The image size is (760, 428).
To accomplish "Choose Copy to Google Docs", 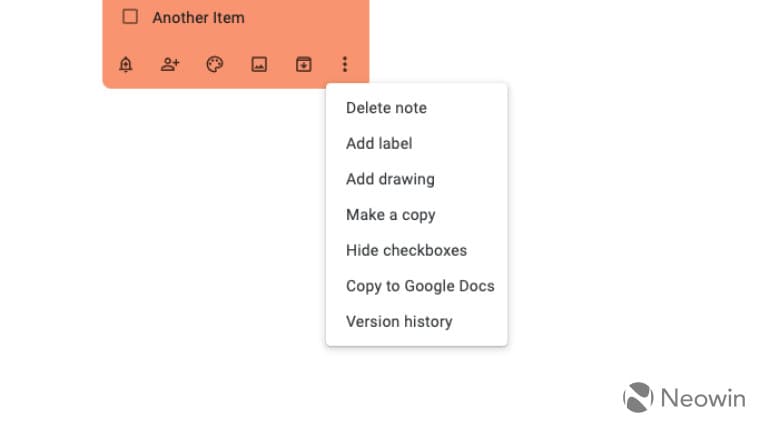I will coord(417,286).
